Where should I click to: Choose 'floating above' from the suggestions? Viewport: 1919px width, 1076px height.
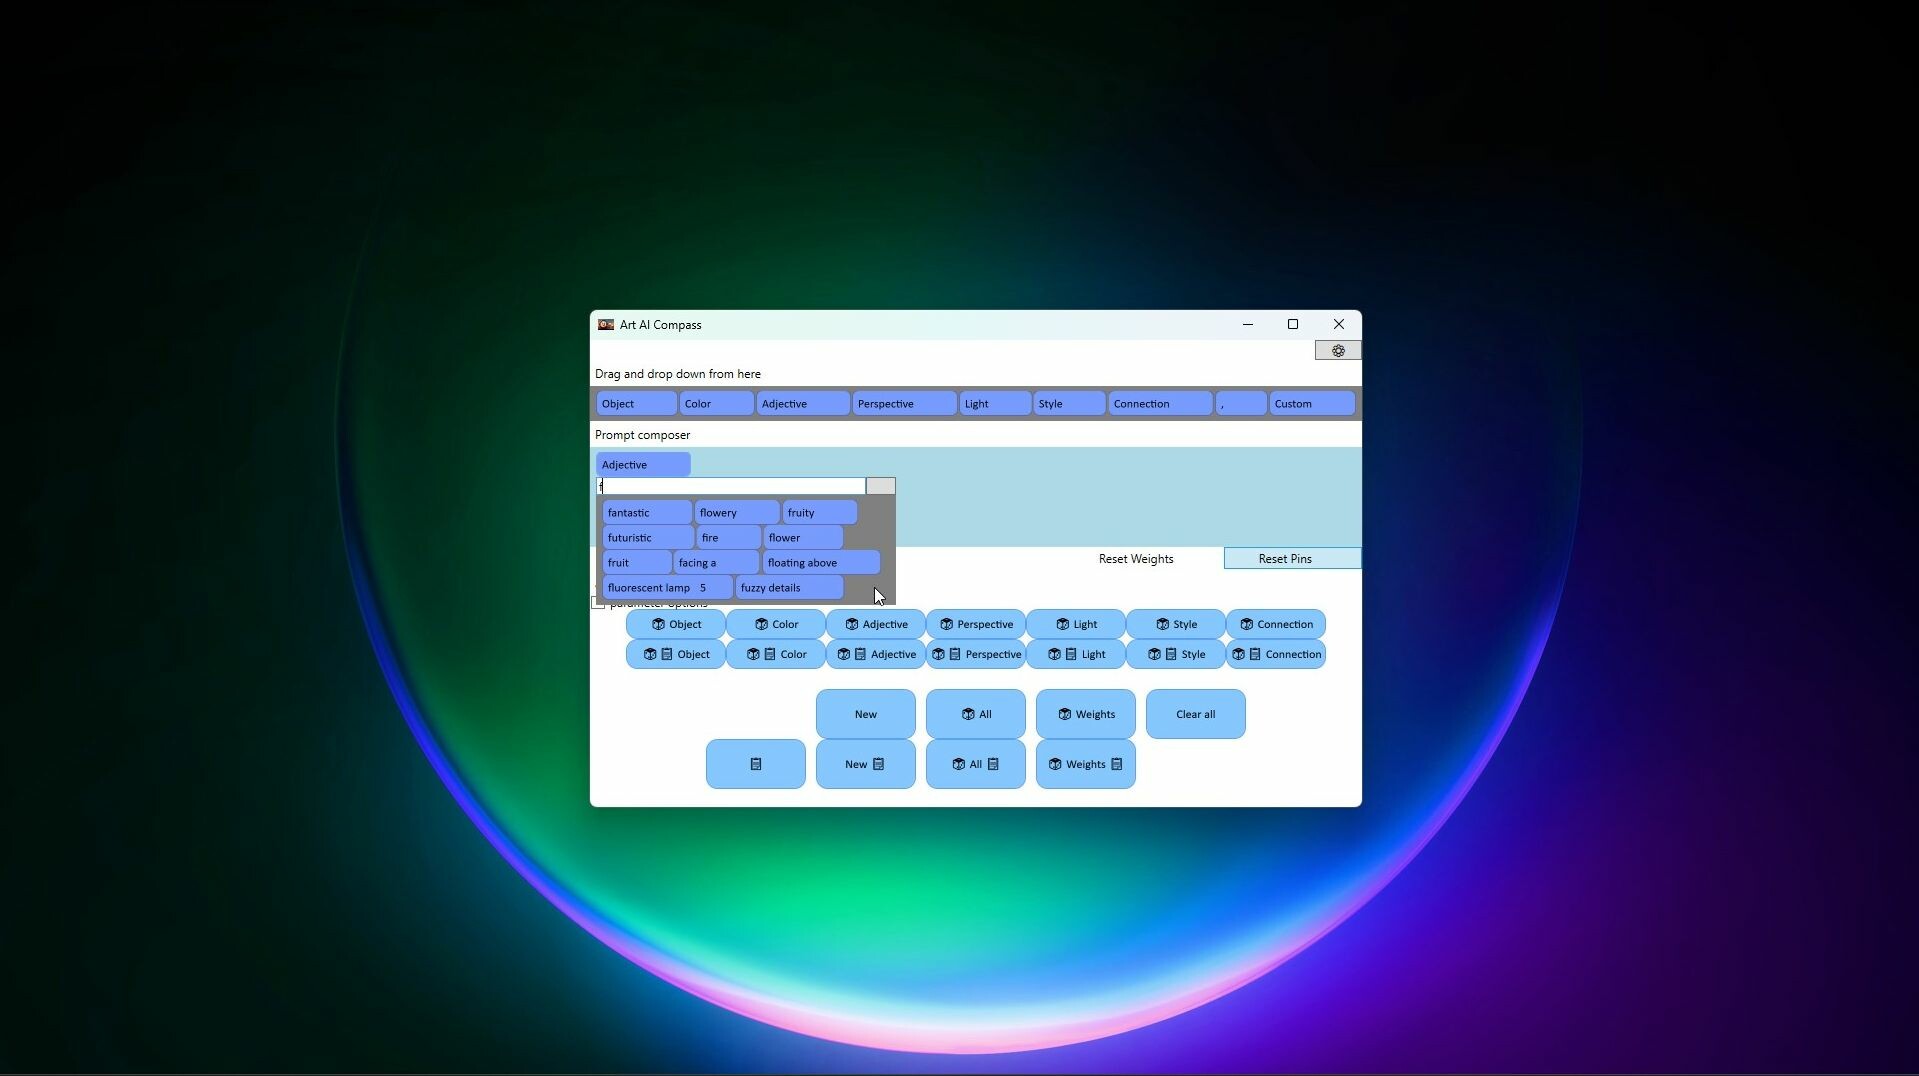point(820,563)
